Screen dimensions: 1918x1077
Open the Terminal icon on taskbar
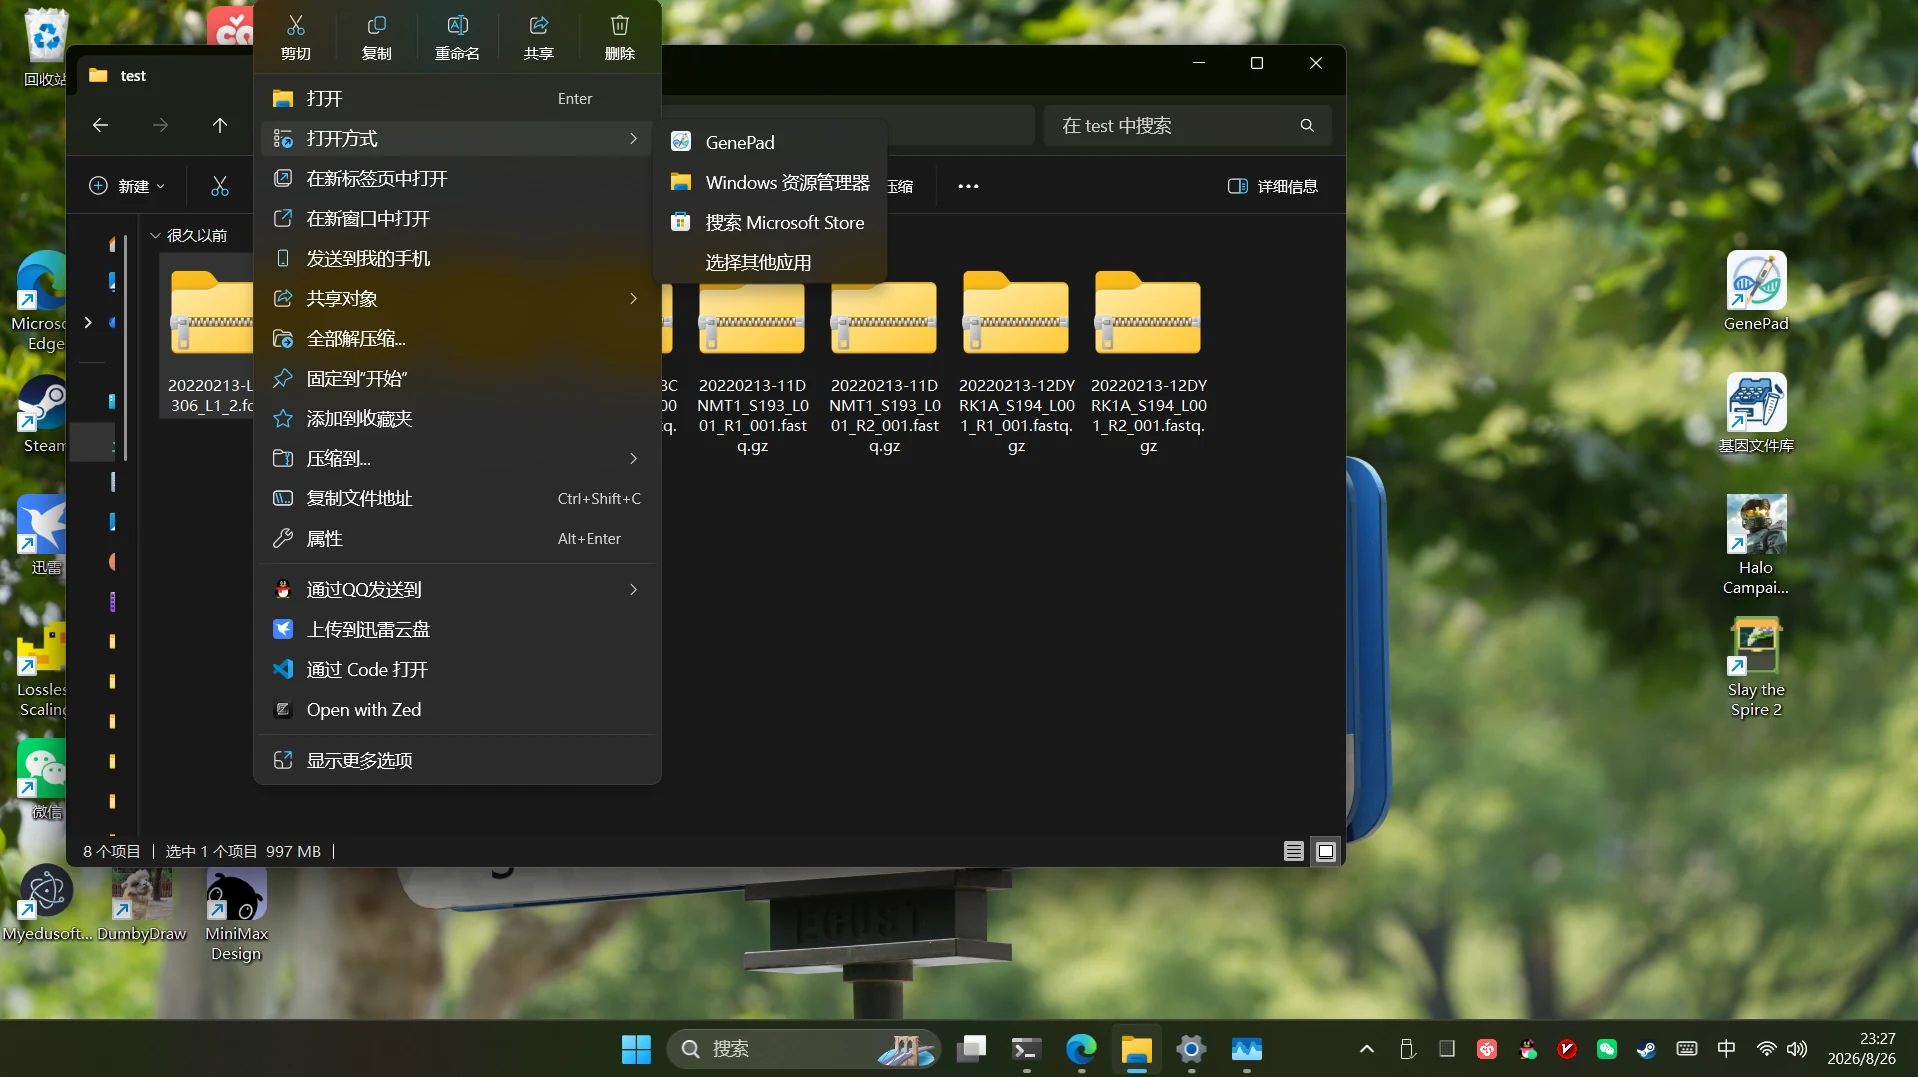1026,1049
